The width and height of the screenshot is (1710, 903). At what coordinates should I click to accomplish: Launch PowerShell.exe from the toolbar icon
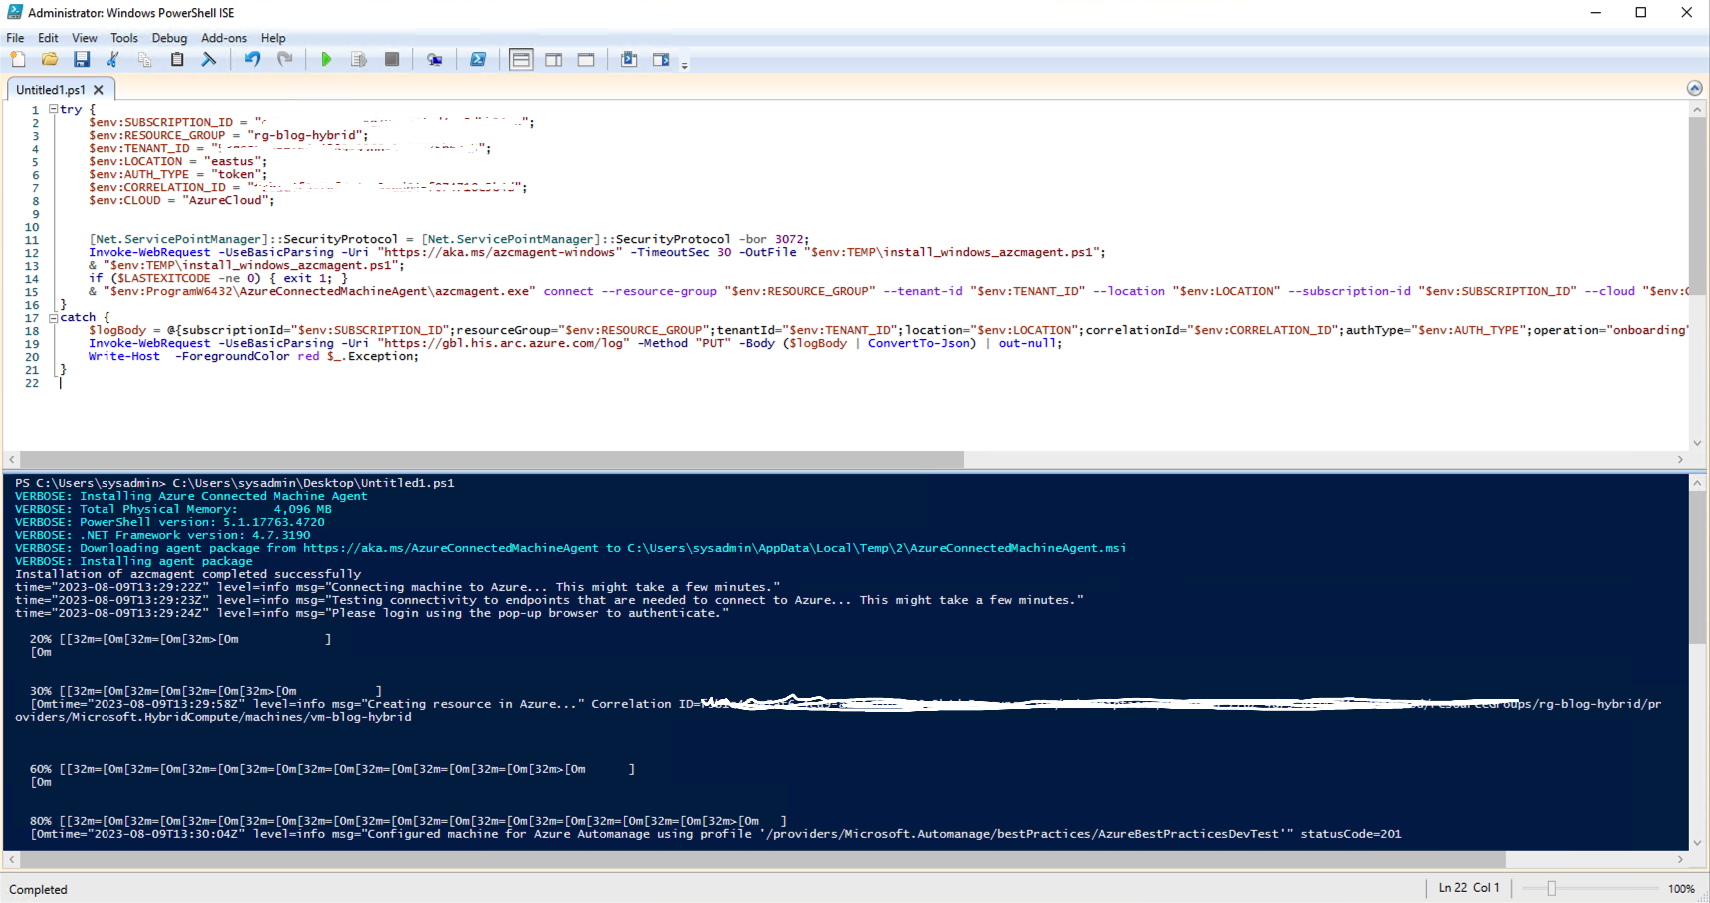pyautogui.click(x=478, y=60)
